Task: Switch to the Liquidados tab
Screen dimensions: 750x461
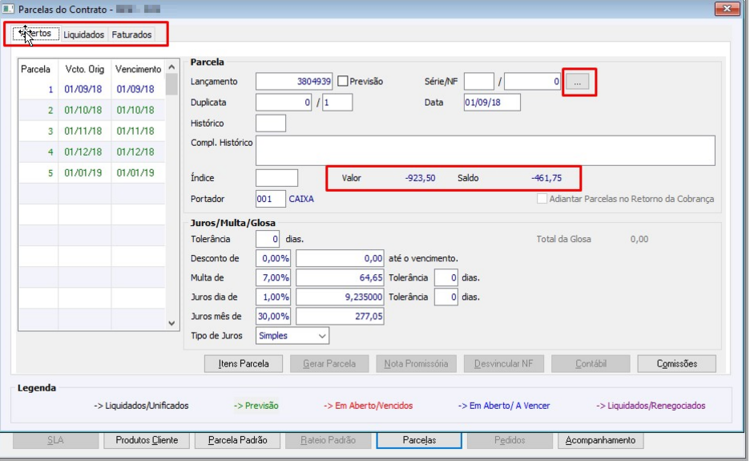Action: 84,34
